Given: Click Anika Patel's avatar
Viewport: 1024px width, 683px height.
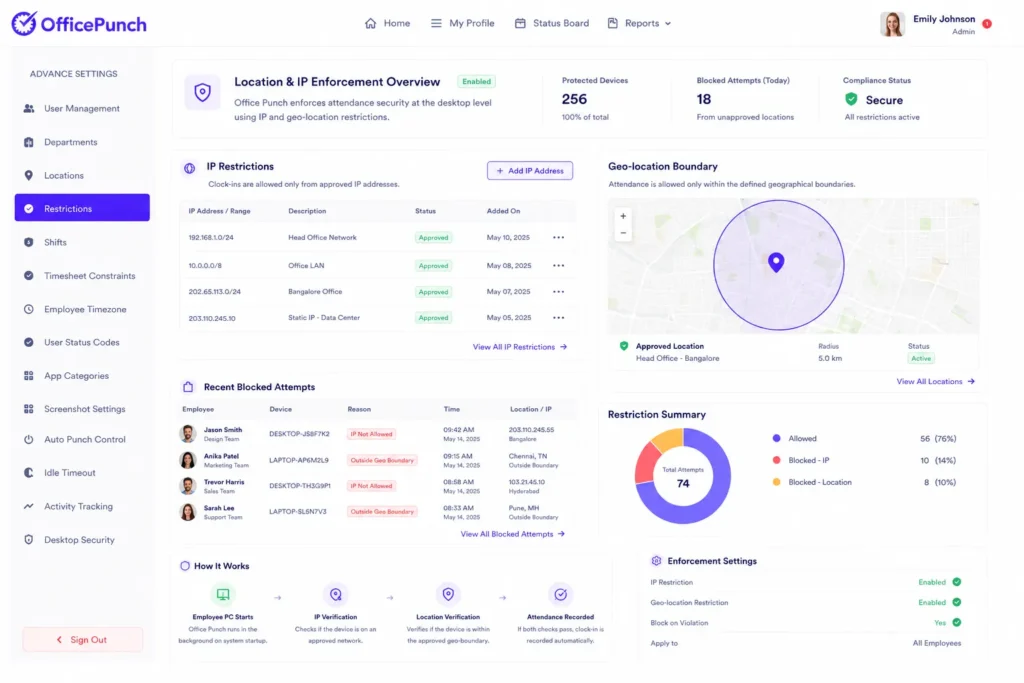Looking at the screenshot, I should point(187,460).
